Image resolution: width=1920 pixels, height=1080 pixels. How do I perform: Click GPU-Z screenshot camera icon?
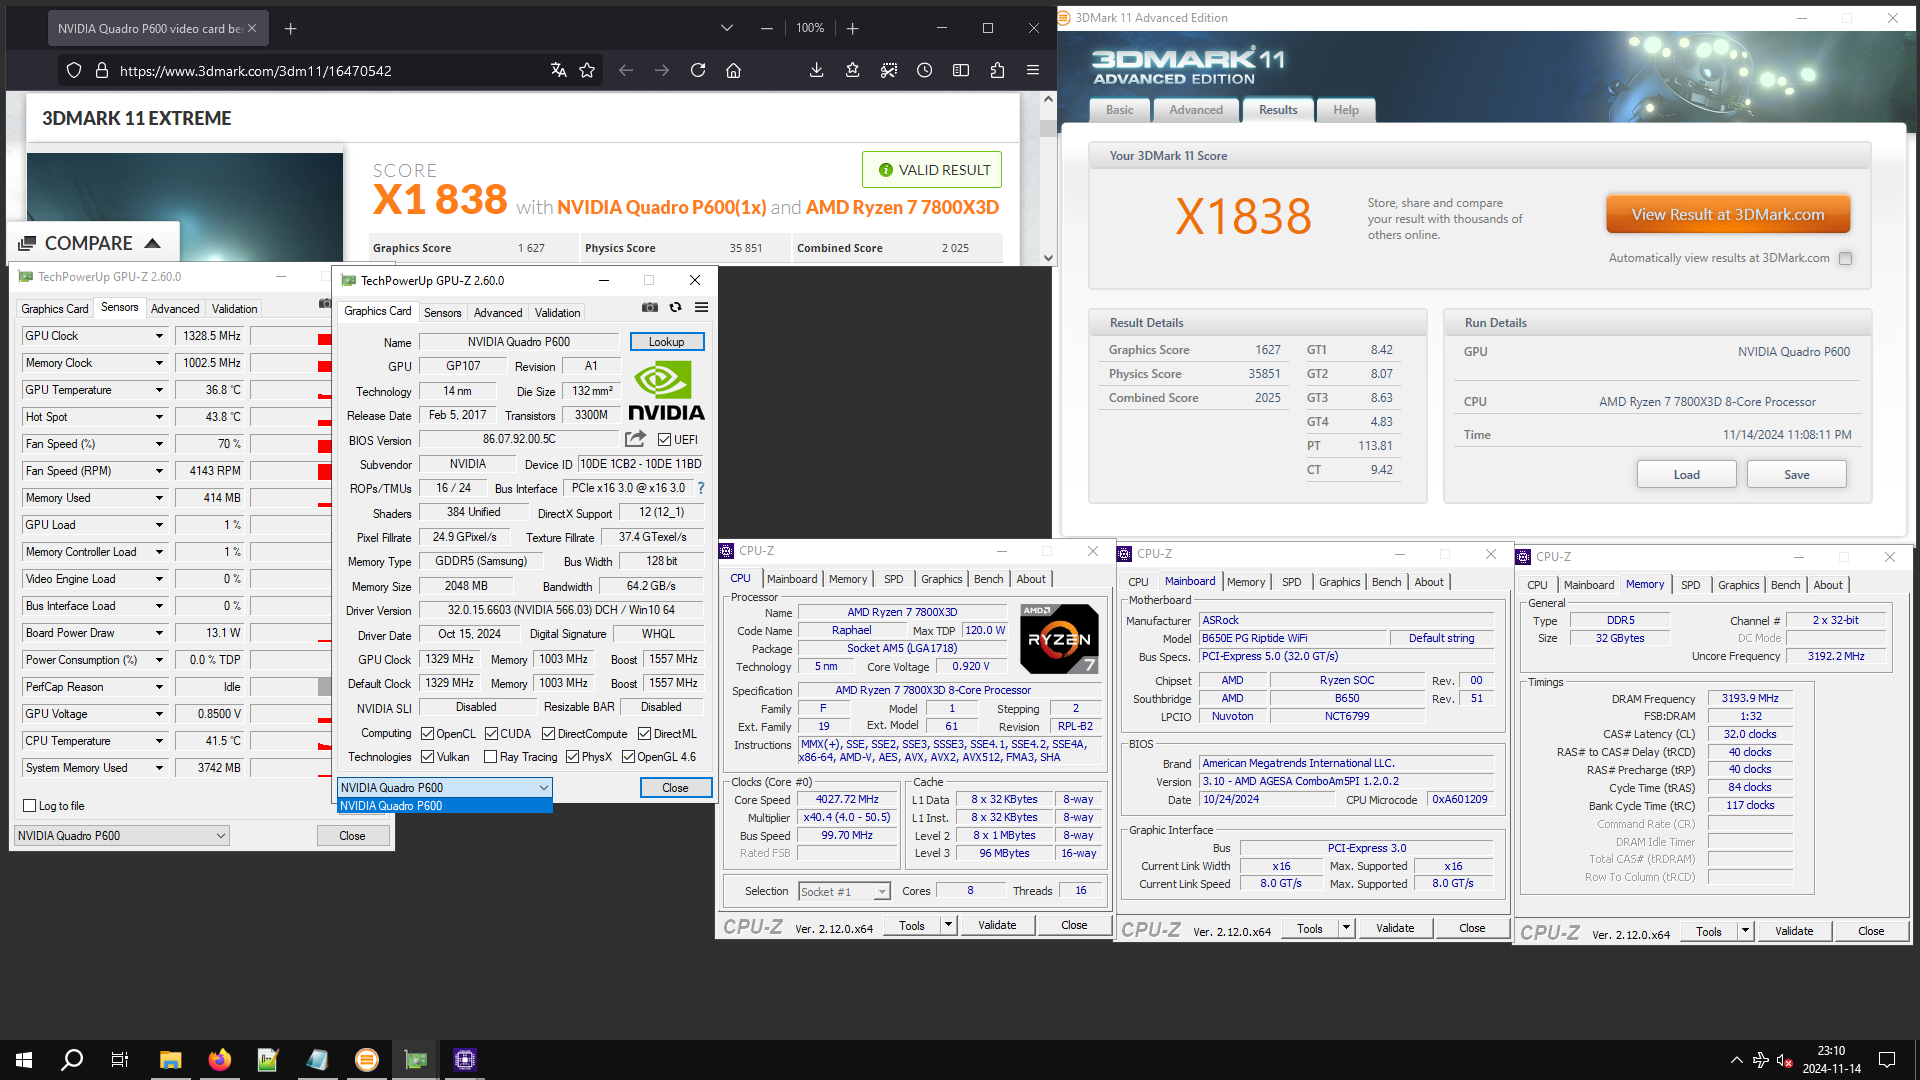[x=650, y=308]
